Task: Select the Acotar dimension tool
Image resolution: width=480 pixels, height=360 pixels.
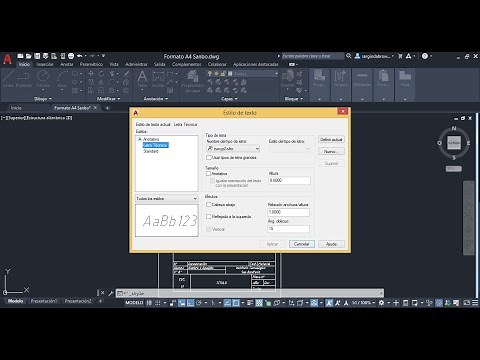Action: coord(158,79)
